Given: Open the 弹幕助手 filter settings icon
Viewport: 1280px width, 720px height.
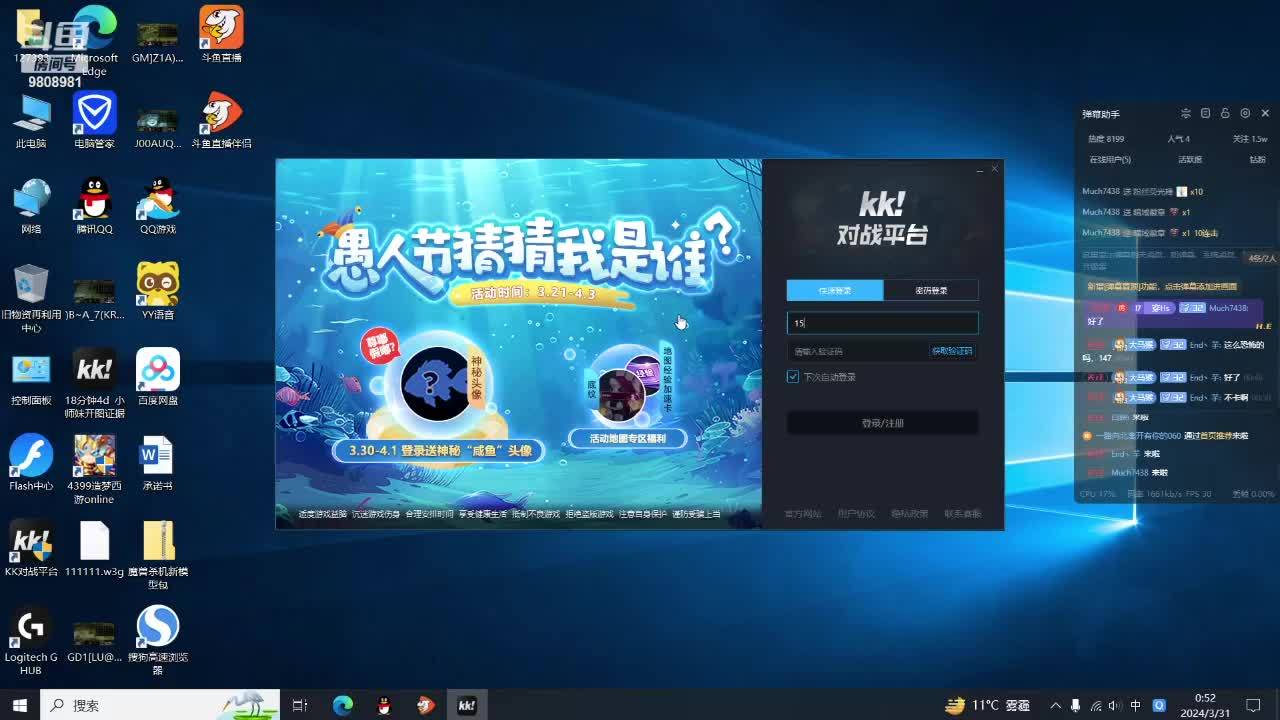Looking at the screenshot, I should 1186,114.
